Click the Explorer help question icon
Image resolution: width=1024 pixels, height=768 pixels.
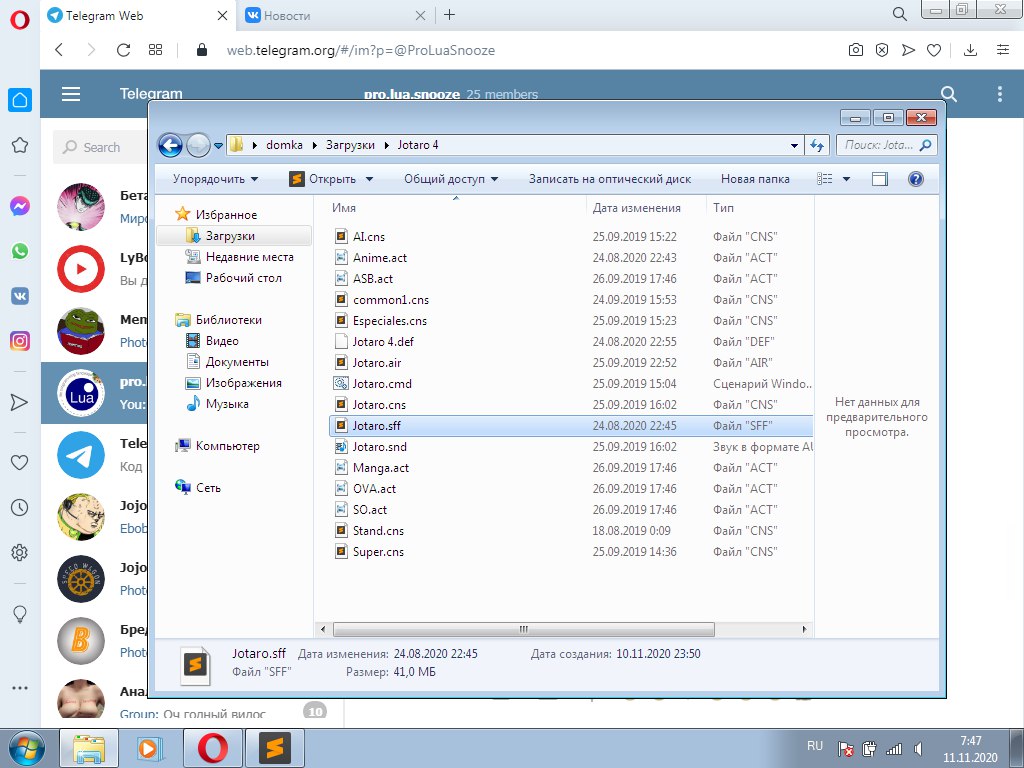[914, 179]
